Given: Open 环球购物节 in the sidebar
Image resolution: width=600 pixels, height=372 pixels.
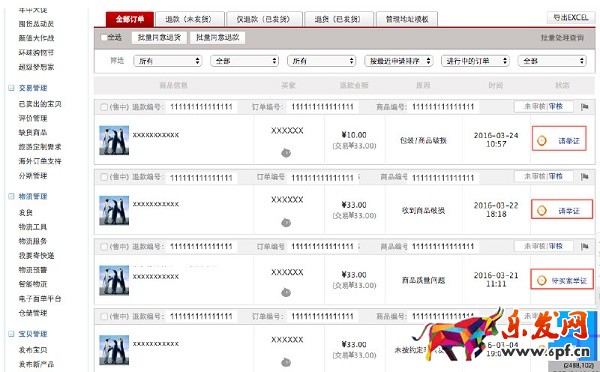Looking at the screenshot, I should [x=36, y=52].
